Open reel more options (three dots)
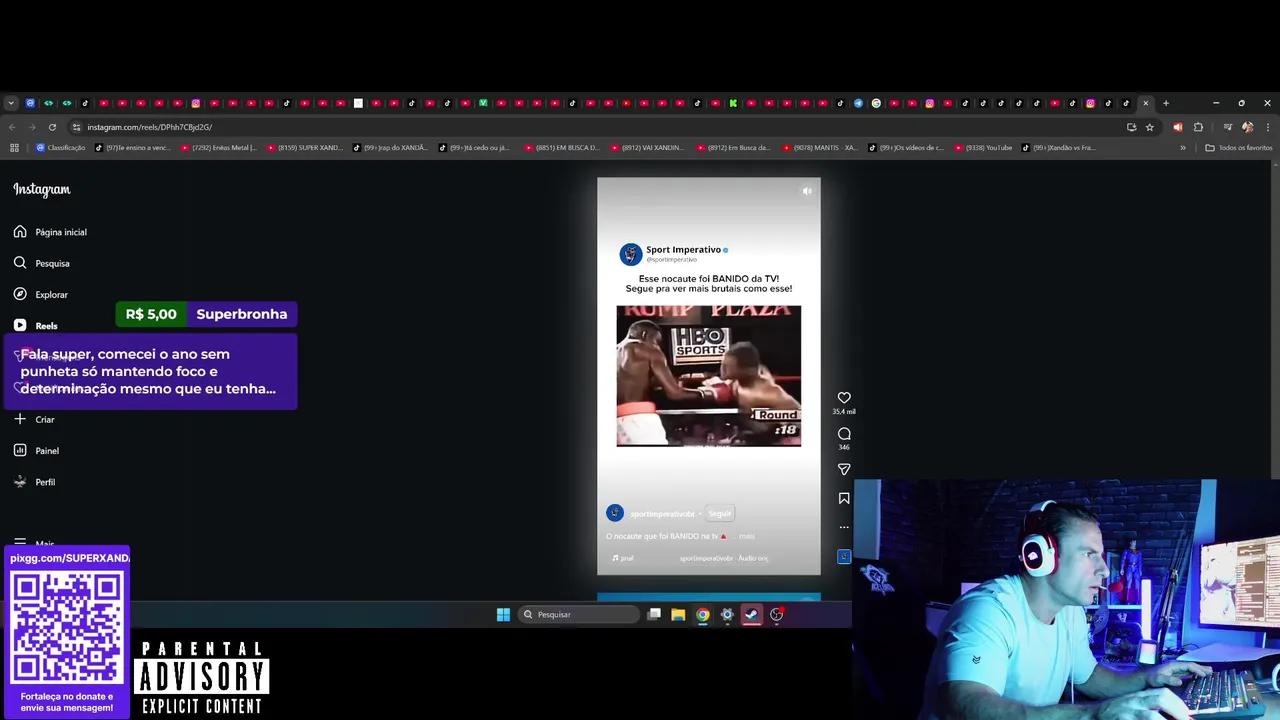The height and width of the screenshot is (720, 1280). [844, 527]
